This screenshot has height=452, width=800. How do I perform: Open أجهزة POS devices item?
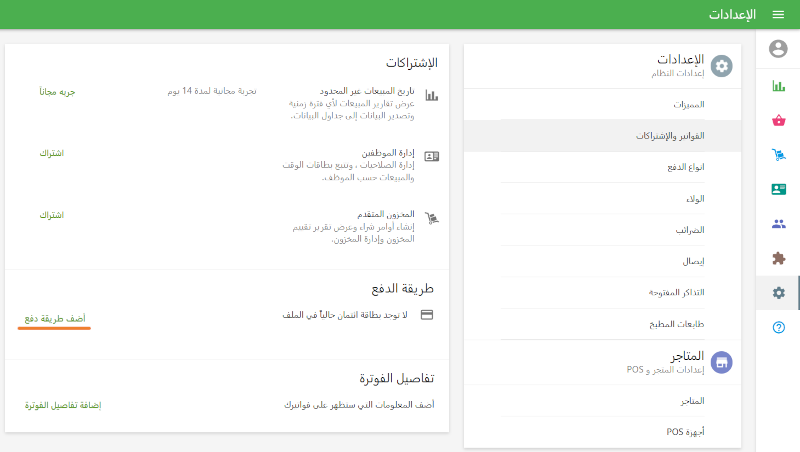click(602, 432)
